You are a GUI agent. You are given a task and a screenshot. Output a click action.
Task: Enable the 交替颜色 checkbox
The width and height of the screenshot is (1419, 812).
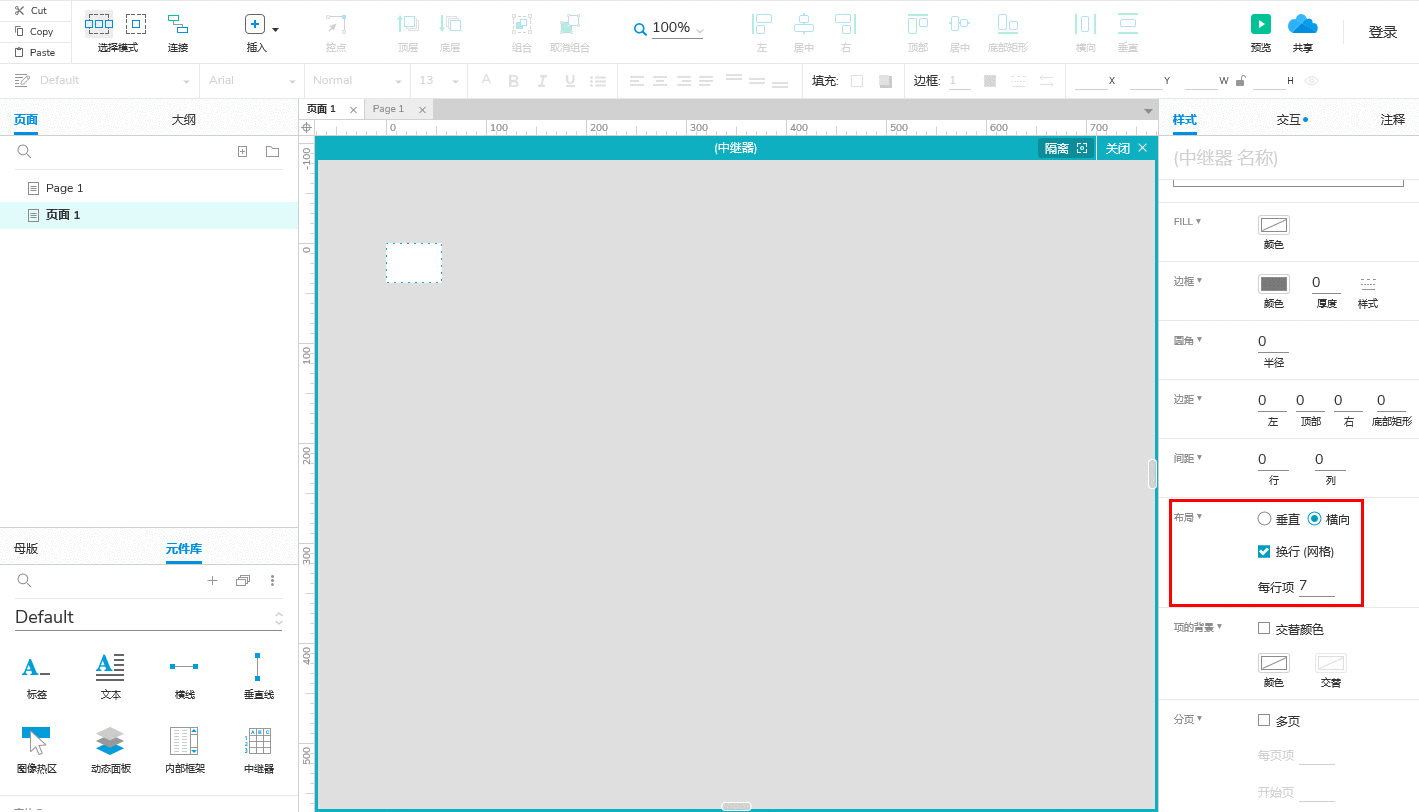pyautogui.click(x=1264, y=628)
